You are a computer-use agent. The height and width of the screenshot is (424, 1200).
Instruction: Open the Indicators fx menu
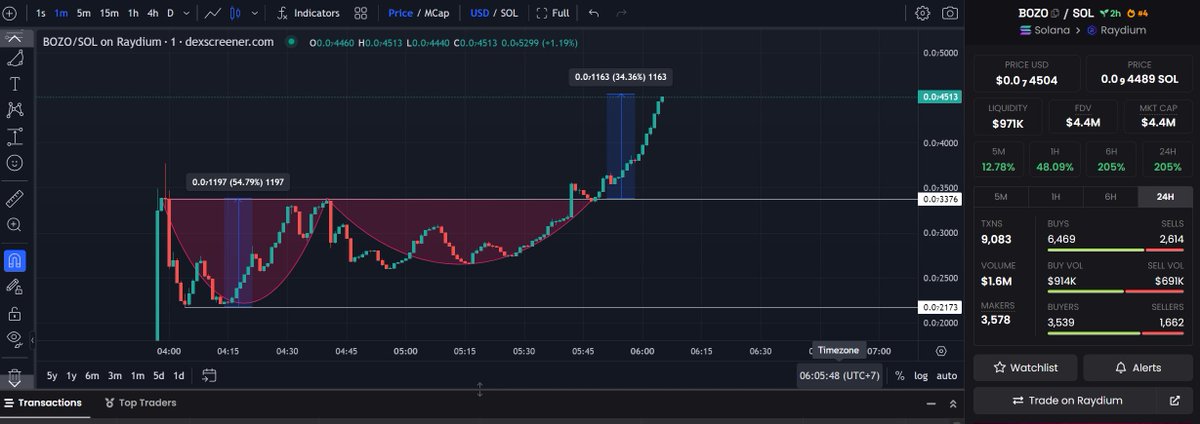click(309, 13)
